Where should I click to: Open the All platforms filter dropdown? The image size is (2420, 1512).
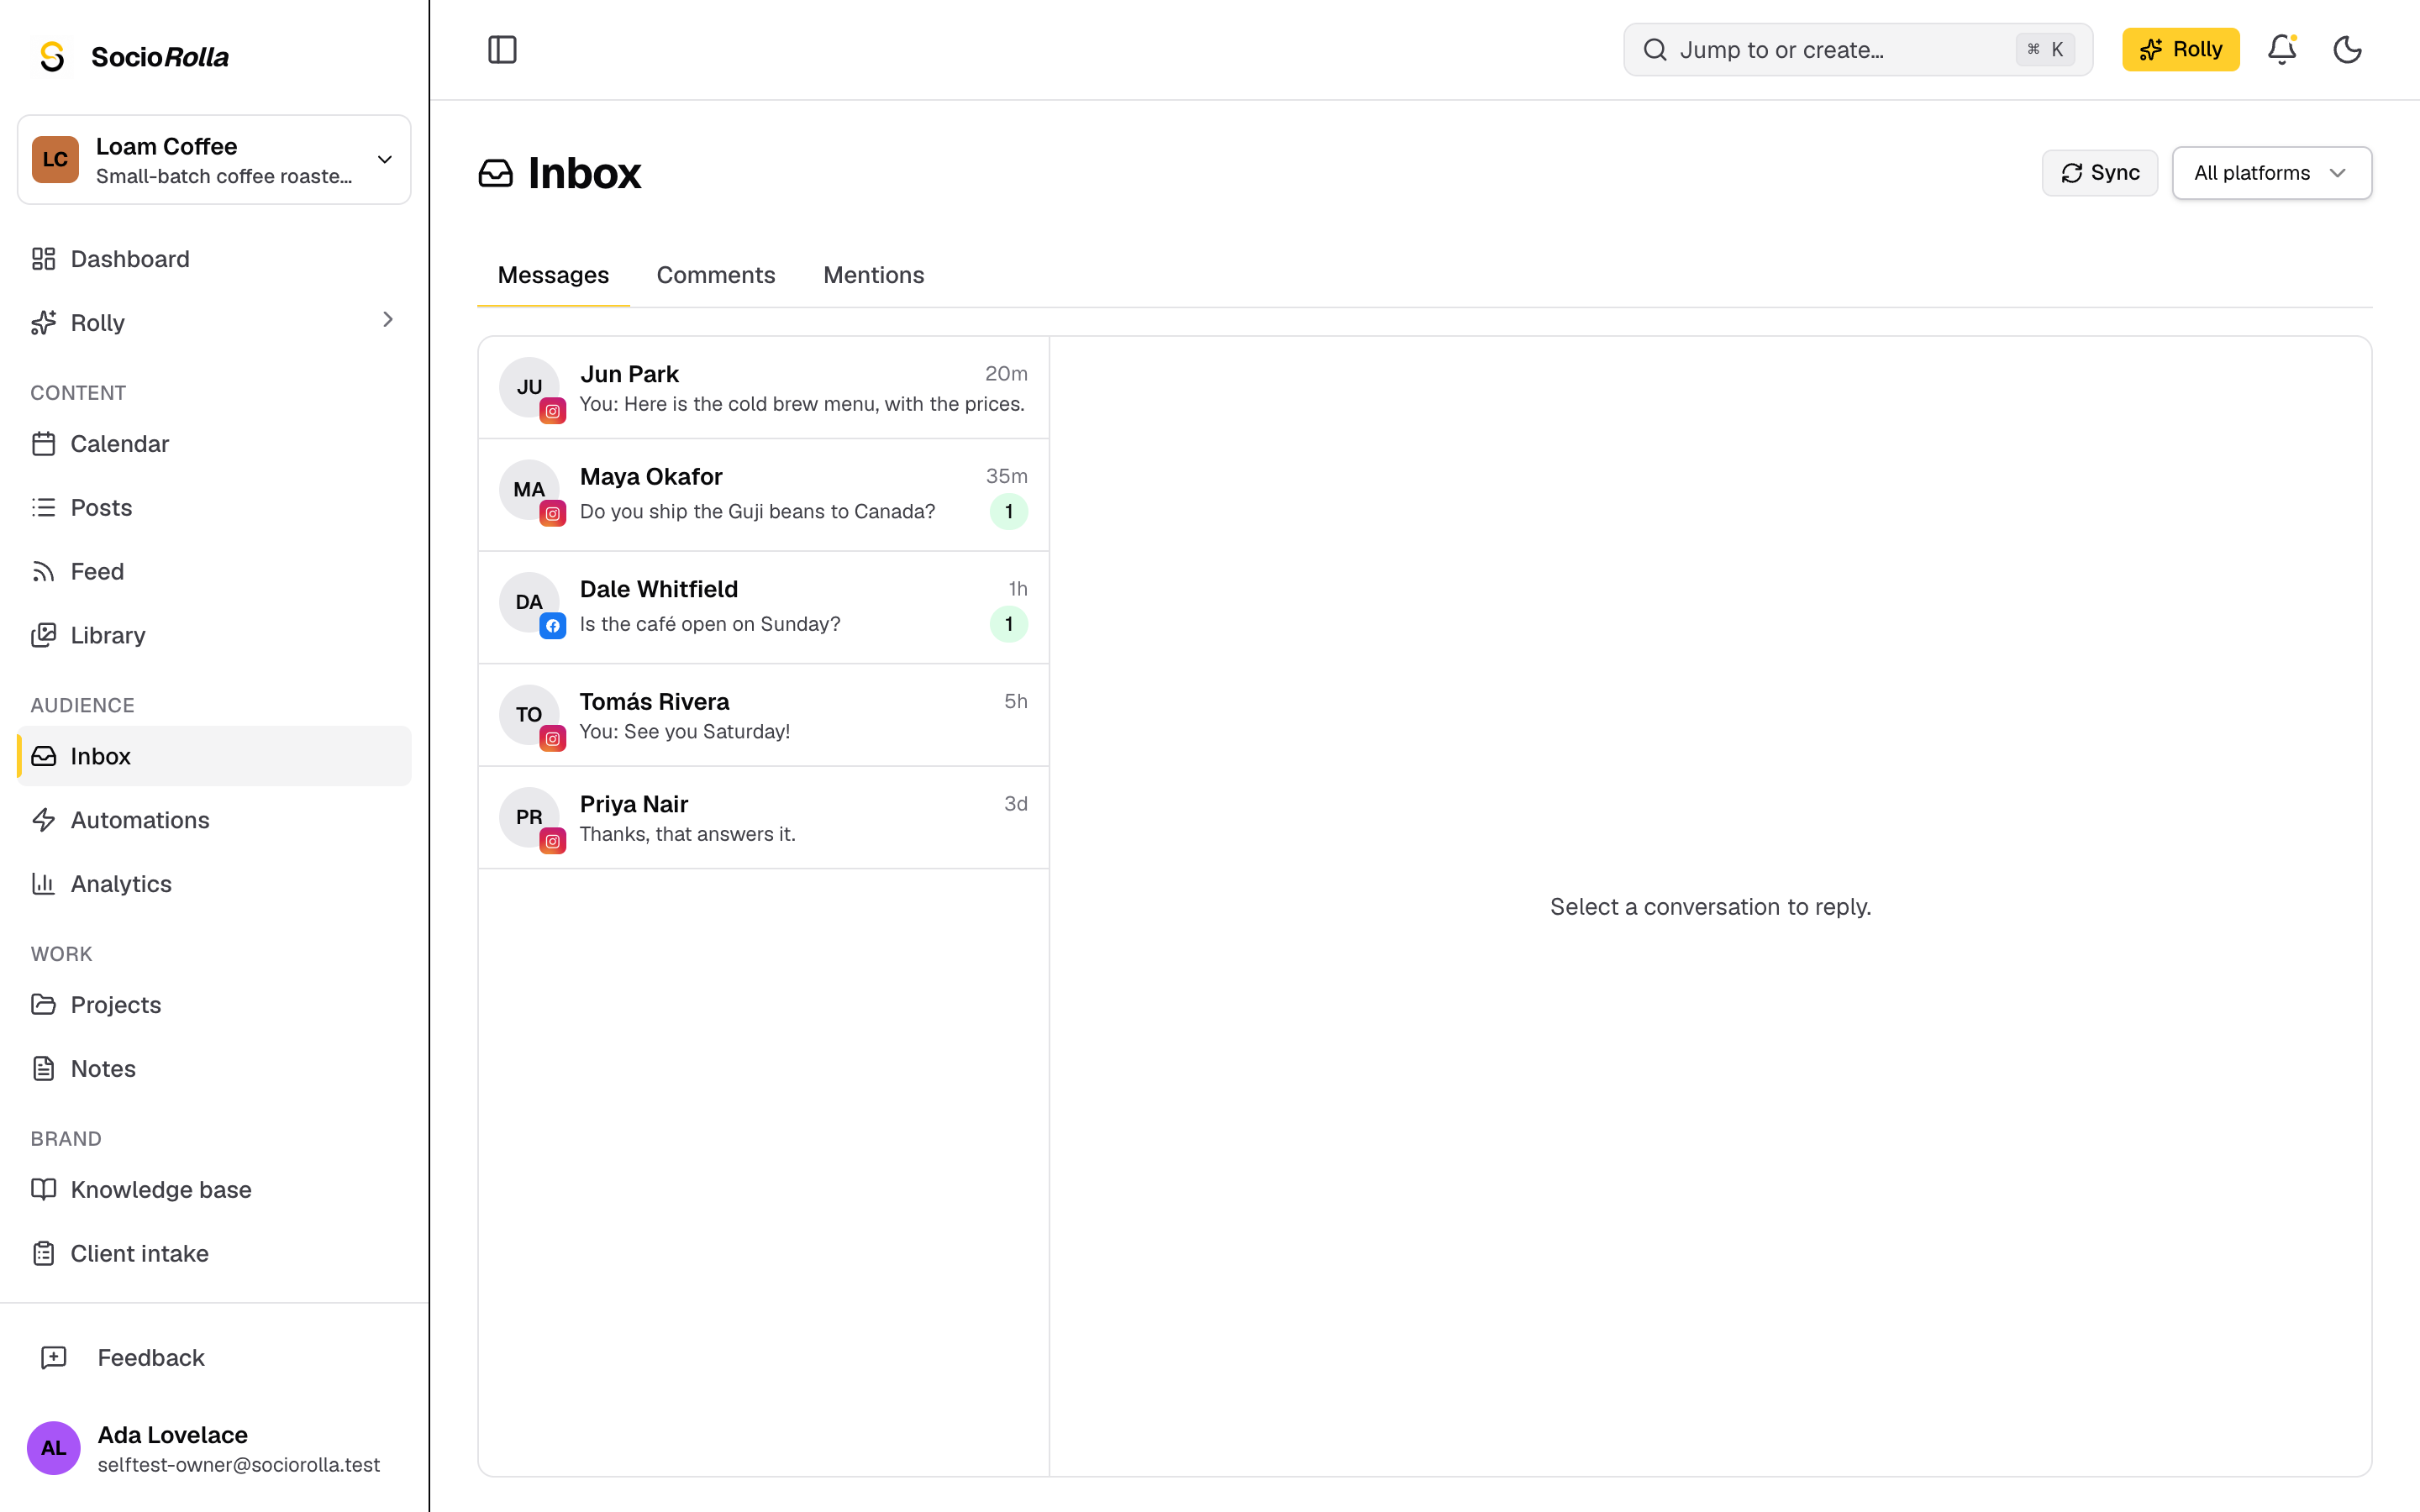(x=2271, y=173)
